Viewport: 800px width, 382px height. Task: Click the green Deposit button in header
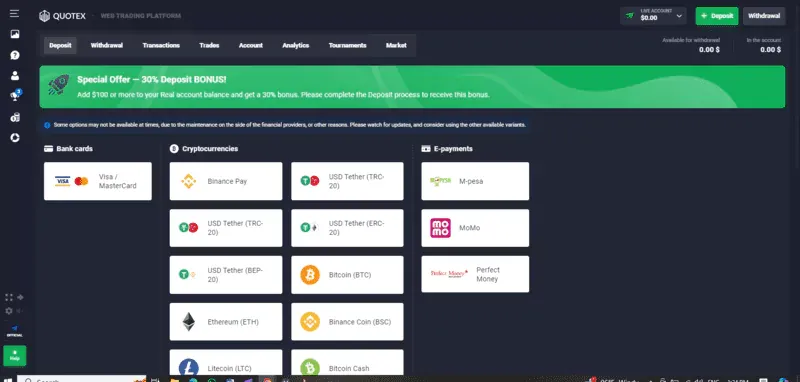click(717, 16)
